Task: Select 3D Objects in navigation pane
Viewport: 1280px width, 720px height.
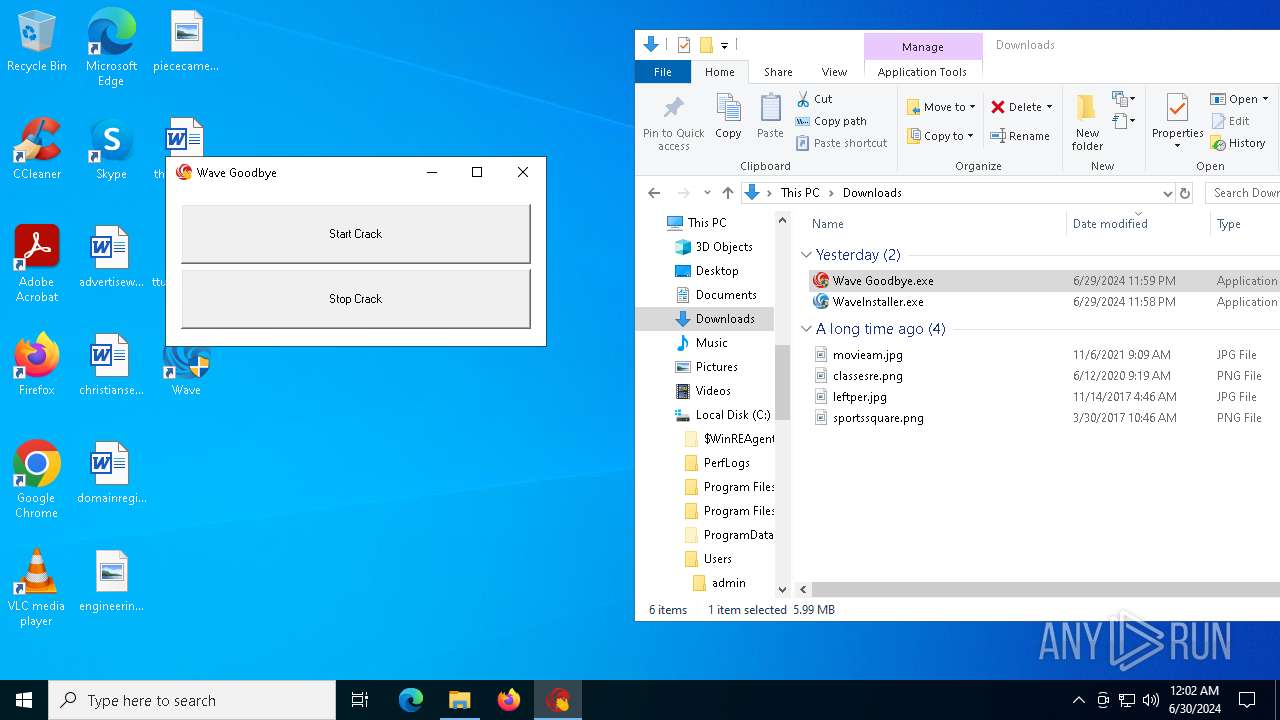Action: [724, 247]
